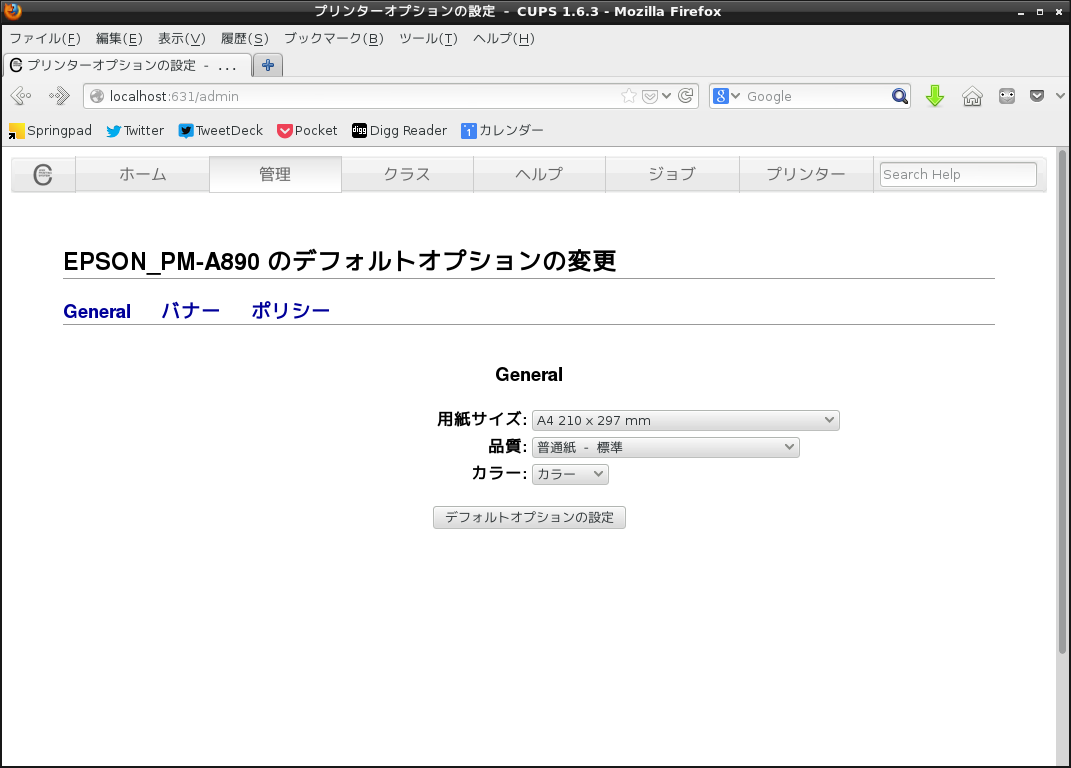Viewport: 1071px width, 768px height.
Task: Click the 品質 label
Action: [507, 446]
